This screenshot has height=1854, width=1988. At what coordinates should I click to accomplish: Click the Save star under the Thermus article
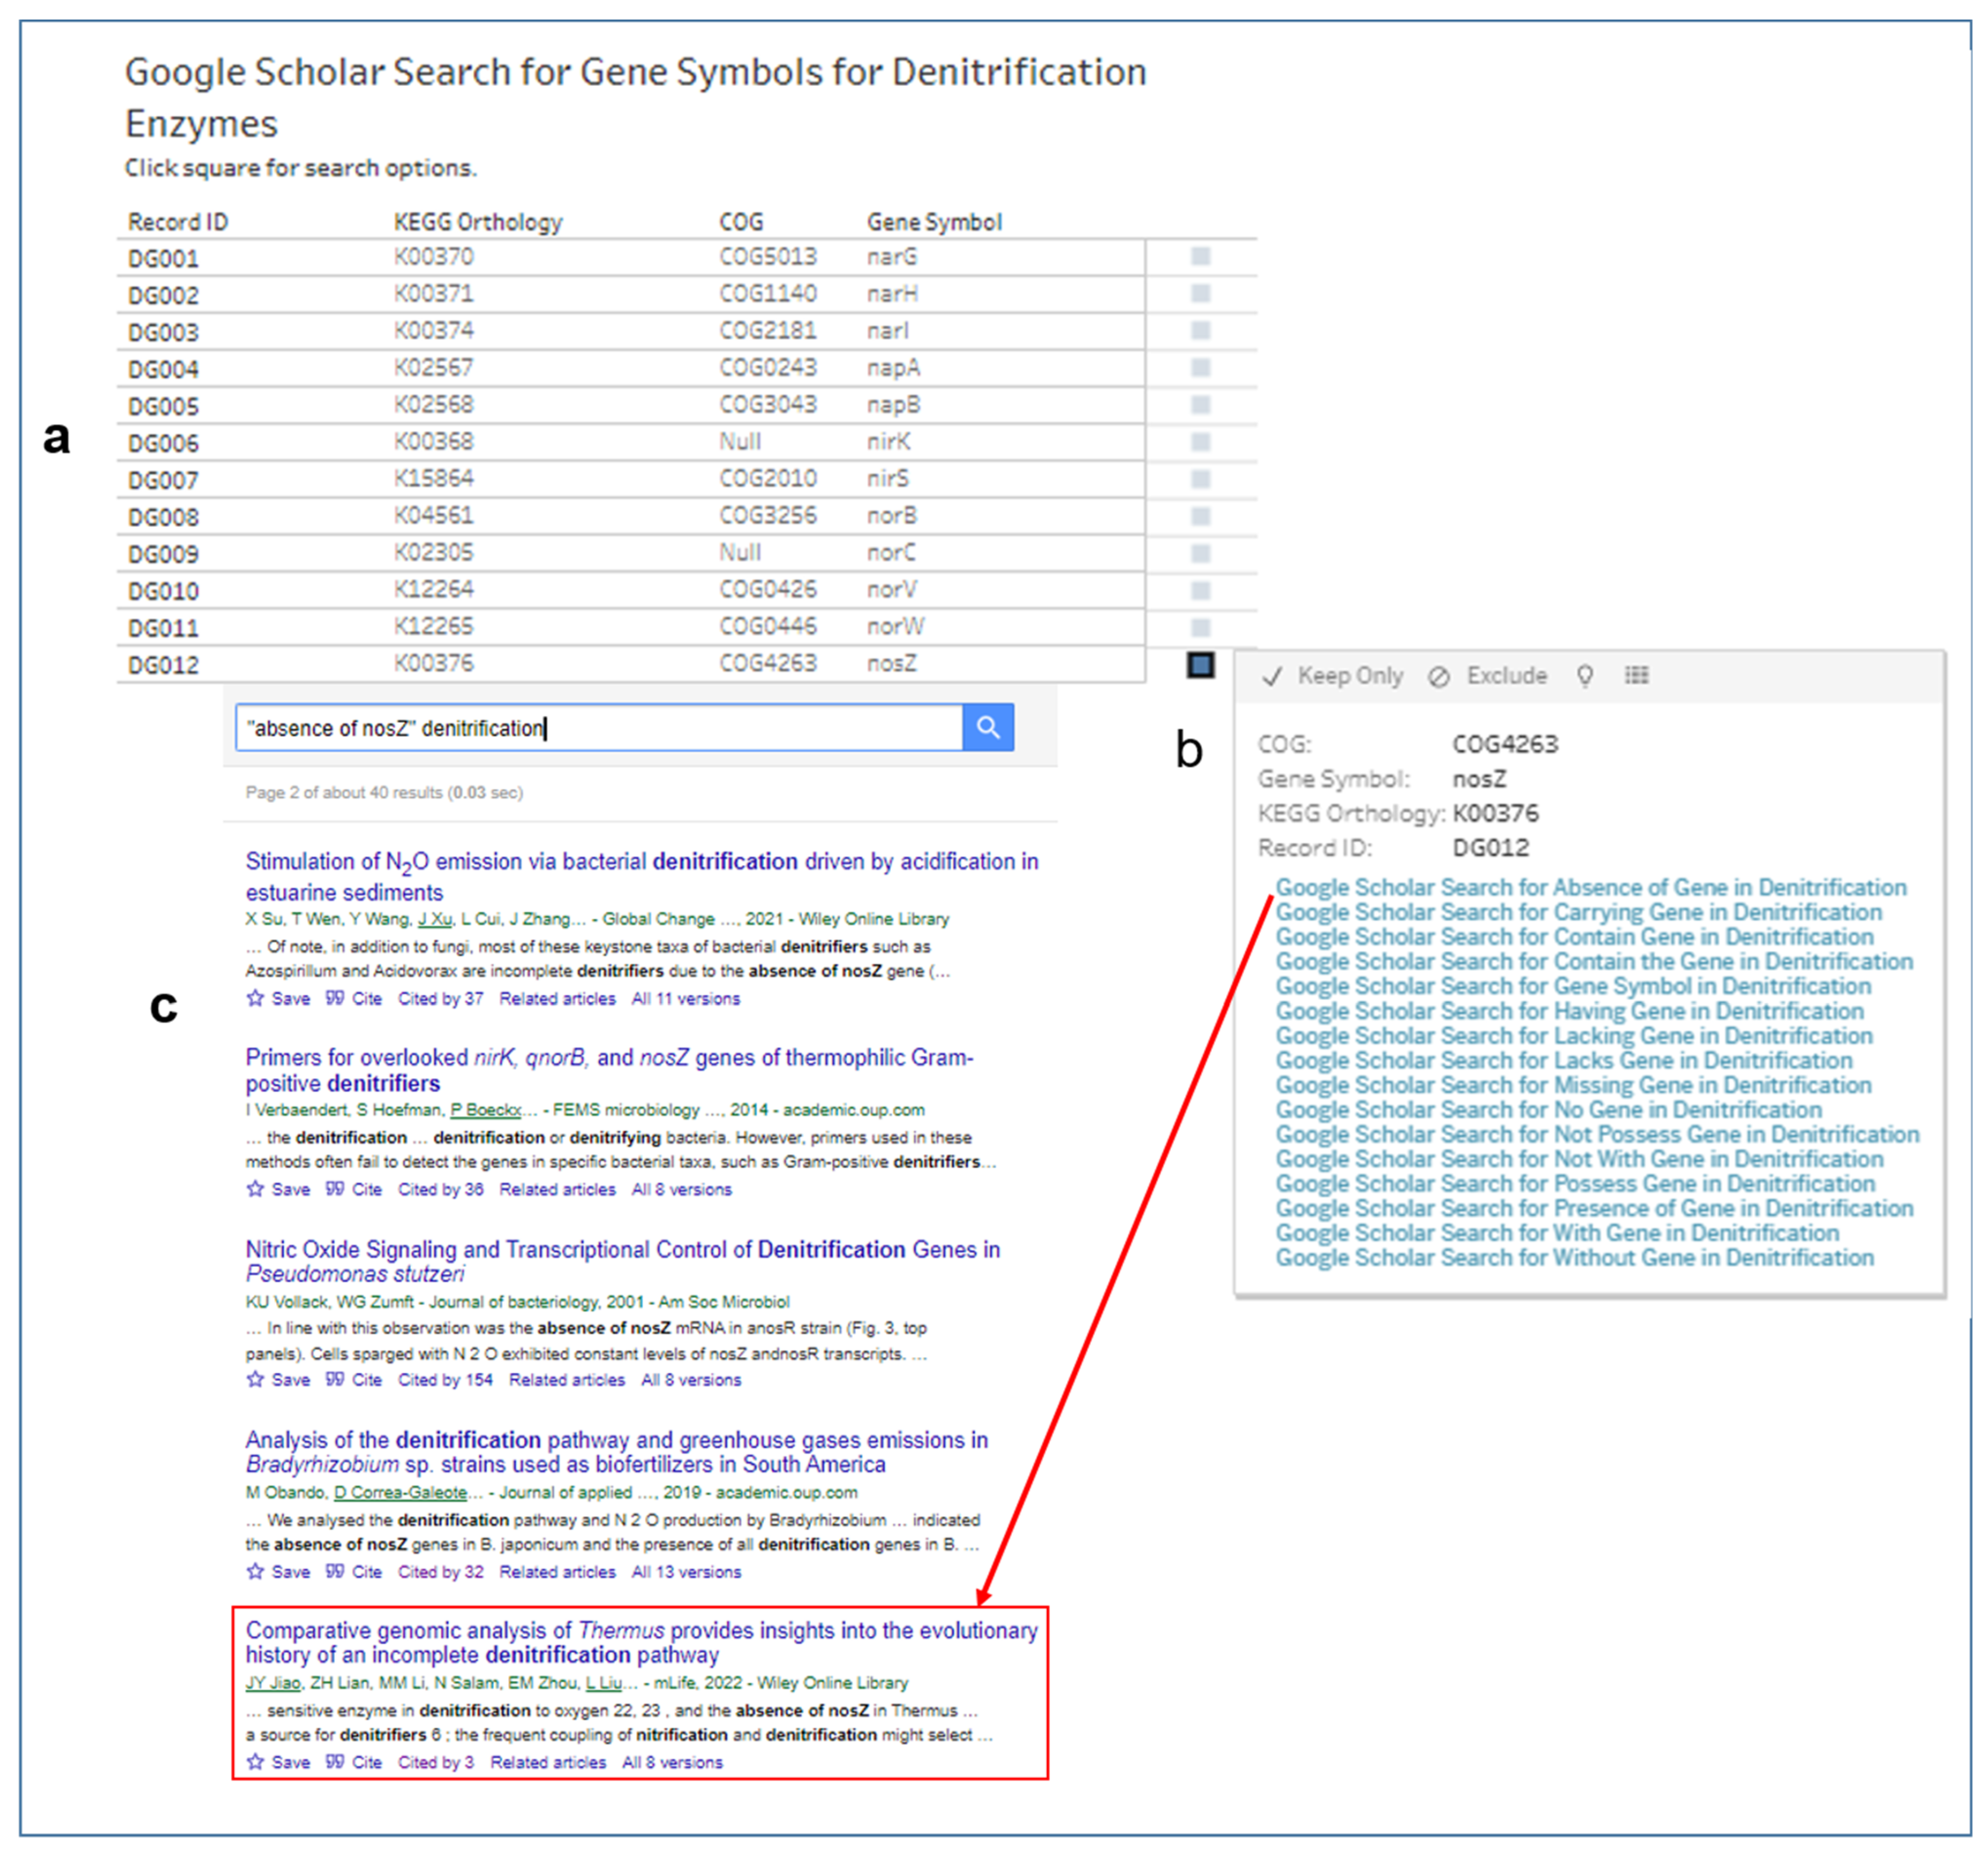click(x=256, y=1762)
